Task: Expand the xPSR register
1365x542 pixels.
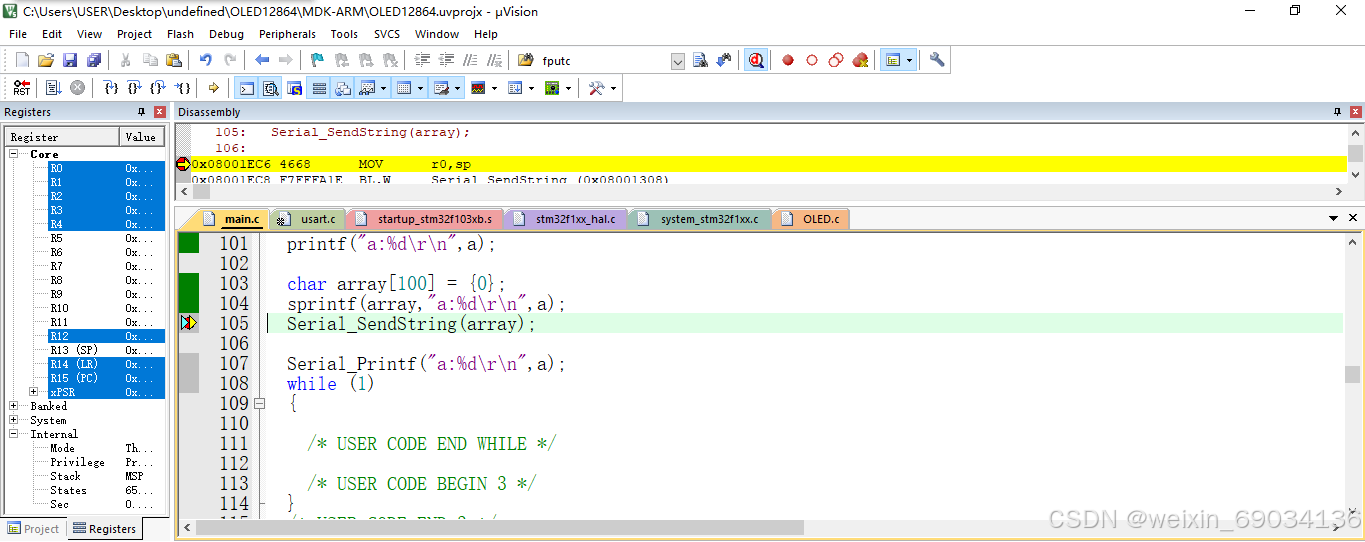Action: click(34, 392)
